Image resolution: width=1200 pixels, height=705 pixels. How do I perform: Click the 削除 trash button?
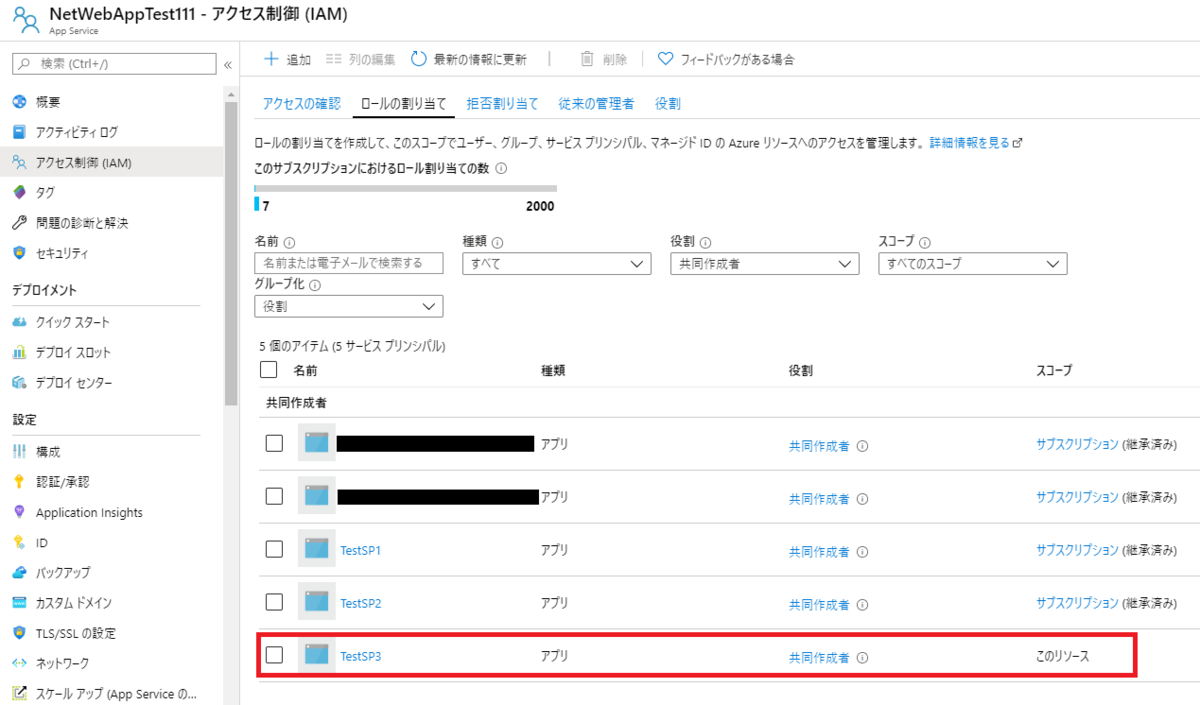604,59
